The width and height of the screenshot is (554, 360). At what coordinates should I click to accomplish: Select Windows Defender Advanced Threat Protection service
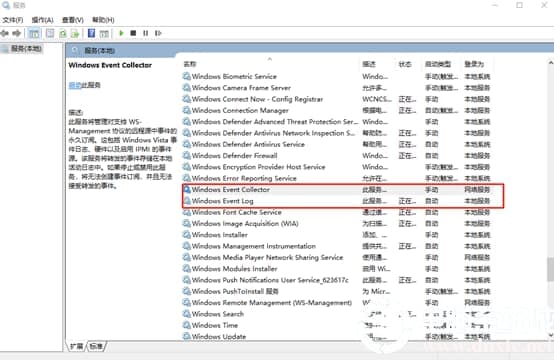[337, 122]
